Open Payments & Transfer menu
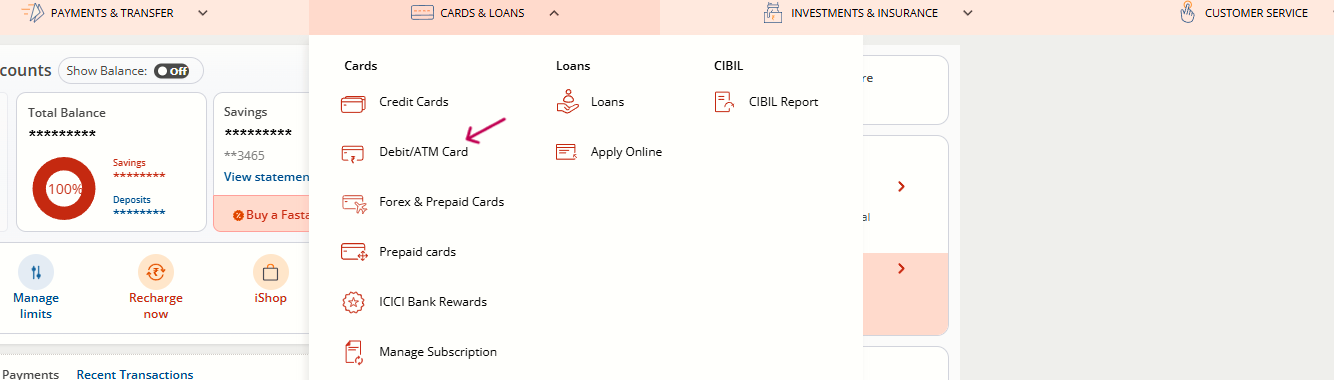Viewport: 1334px width, 380px height. (112, 13)
